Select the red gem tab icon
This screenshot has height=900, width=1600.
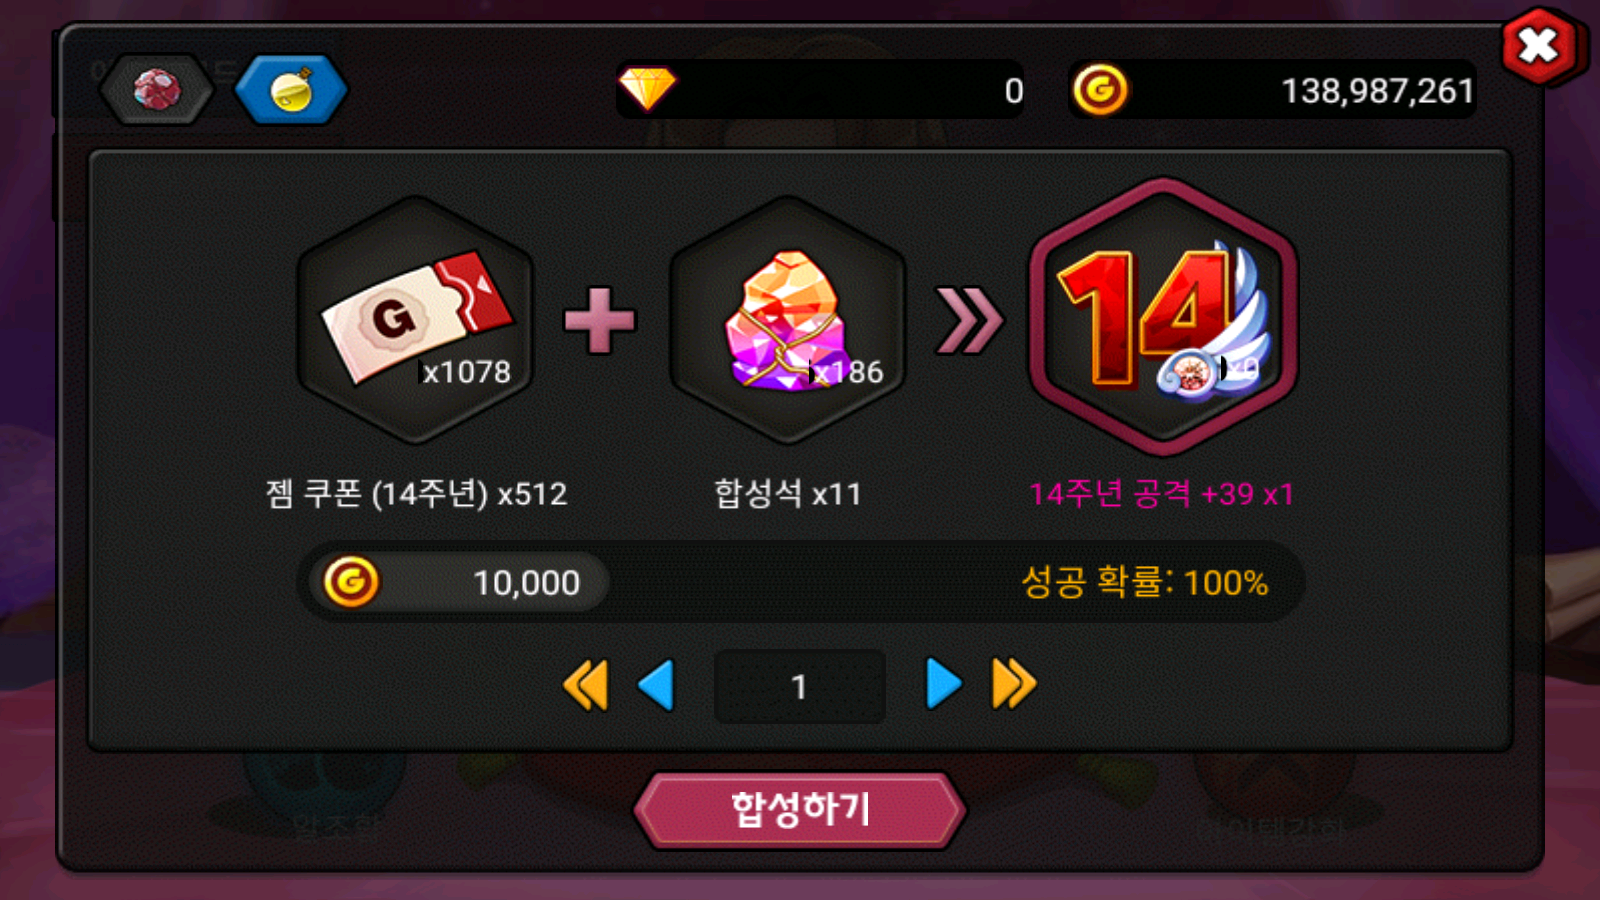[x=157, y=90]
